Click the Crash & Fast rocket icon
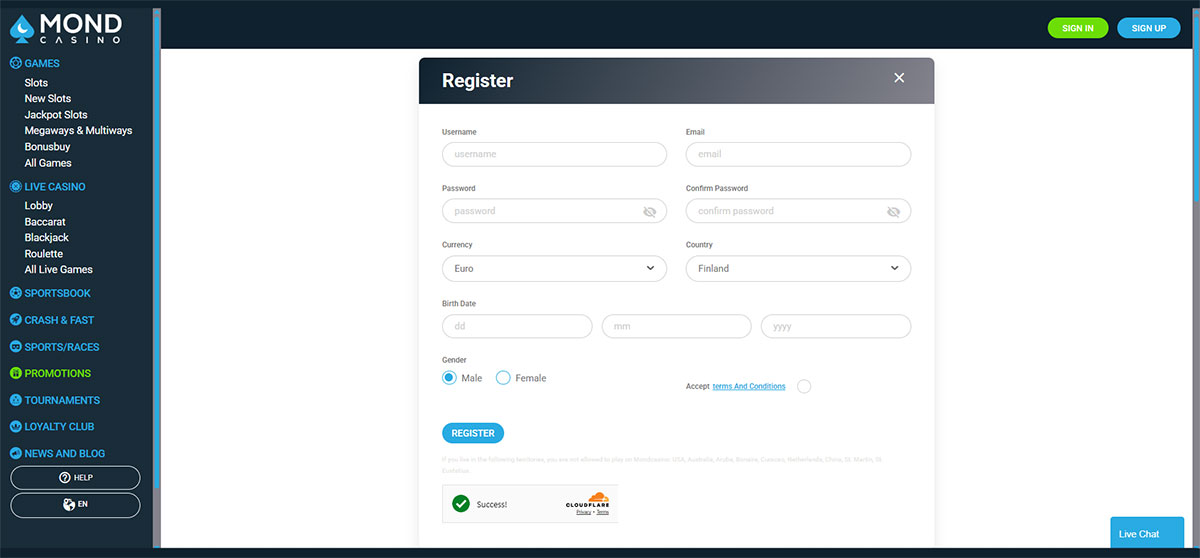Image resolution: width=1200 pixels, height=558 pixels. (15, 320)
